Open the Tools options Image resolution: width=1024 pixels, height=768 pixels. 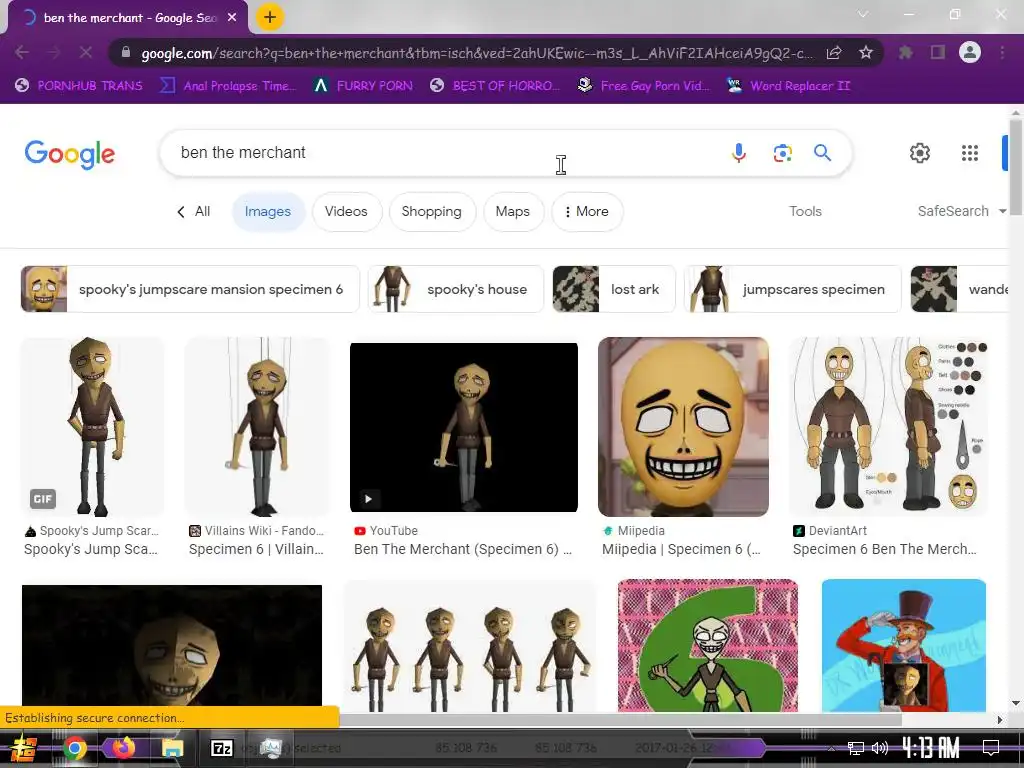[805, 212]
